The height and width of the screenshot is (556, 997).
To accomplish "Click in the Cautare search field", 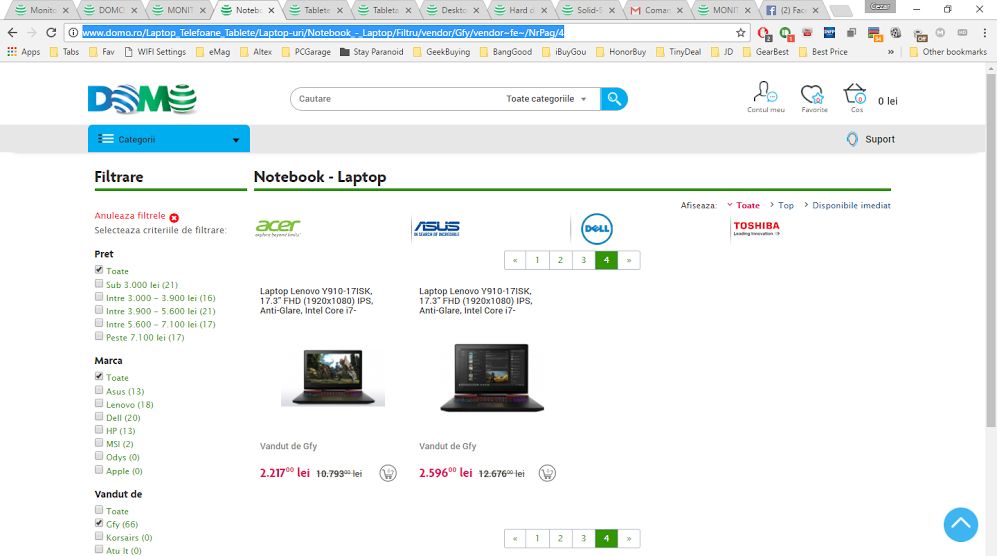I will pos(397,99).
